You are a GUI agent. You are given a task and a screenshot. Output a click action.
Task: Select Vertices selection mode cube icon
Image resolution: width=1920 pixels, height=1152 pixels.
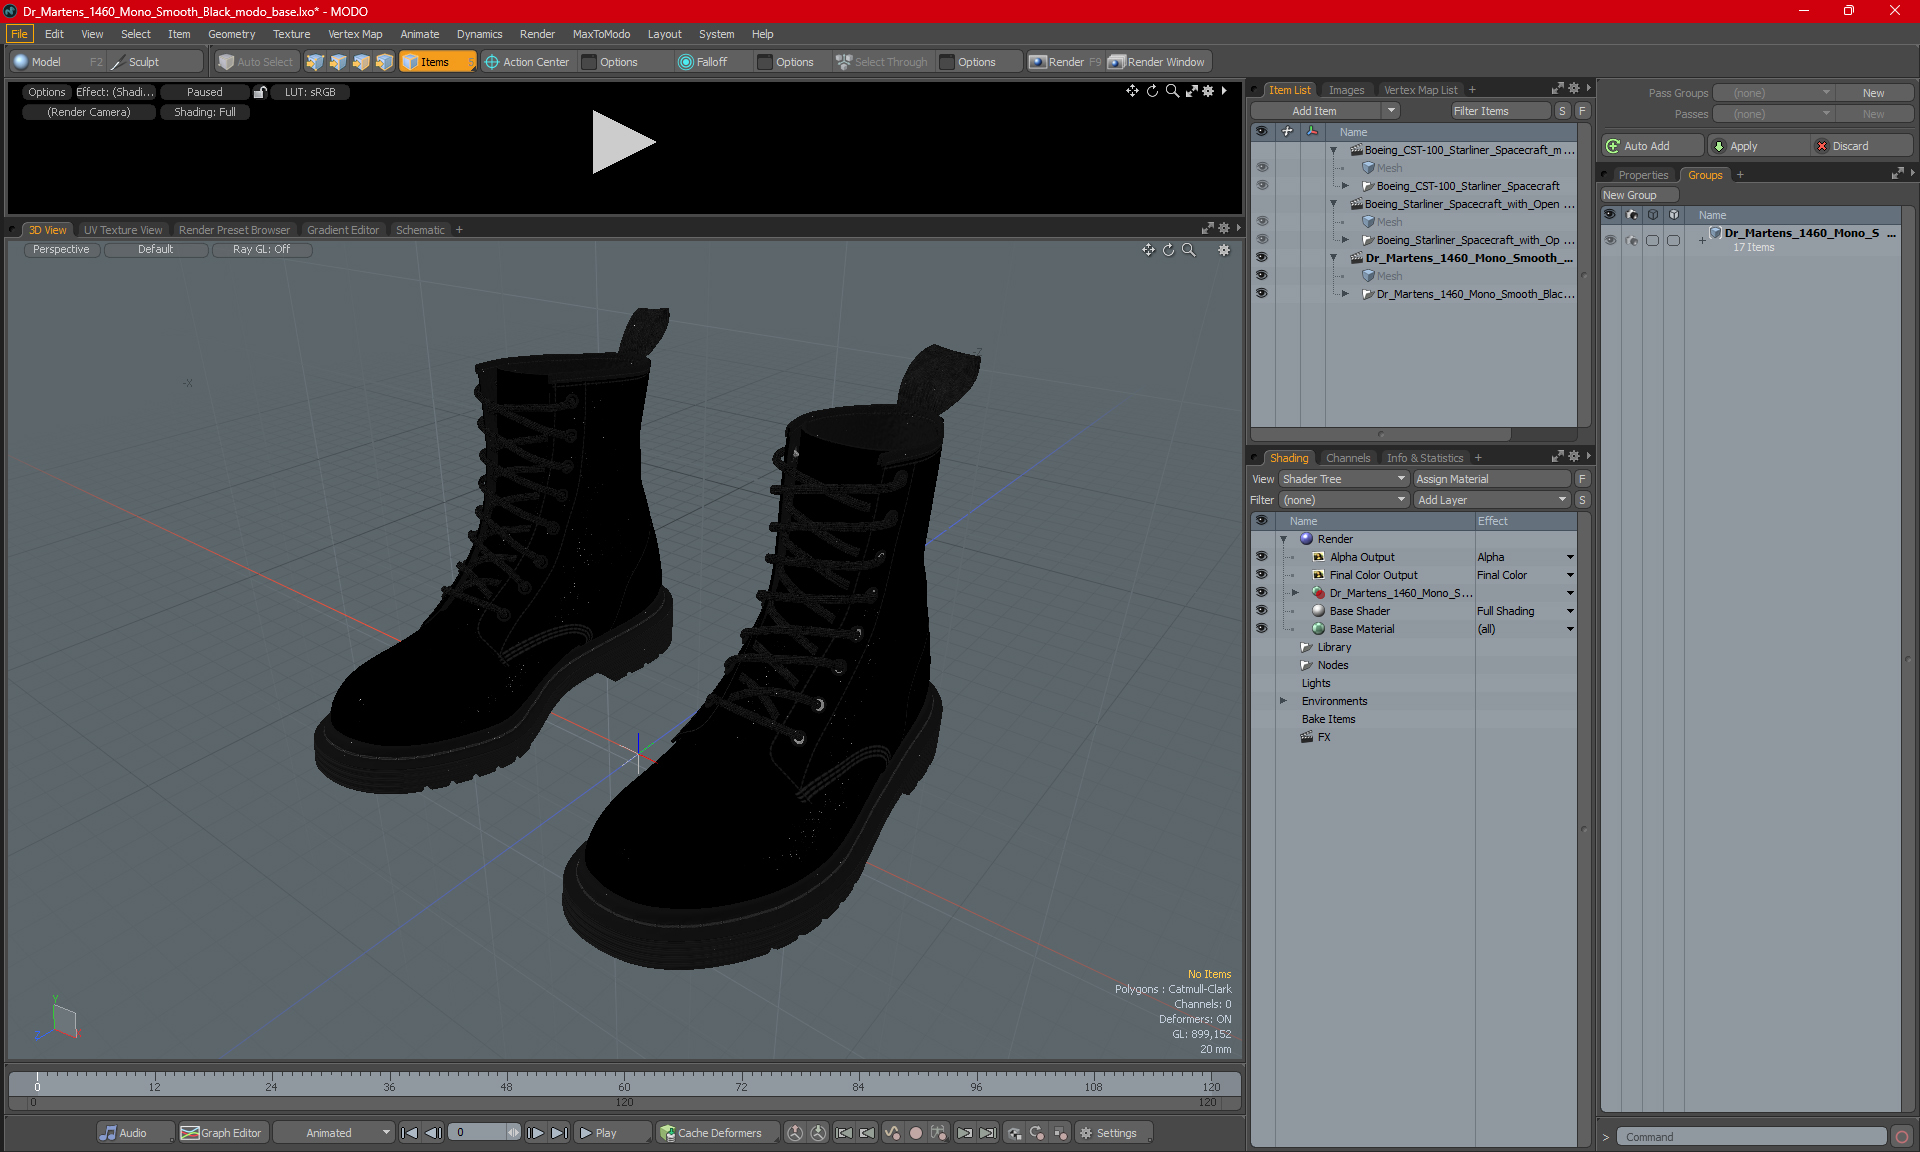tap(315, 62)
